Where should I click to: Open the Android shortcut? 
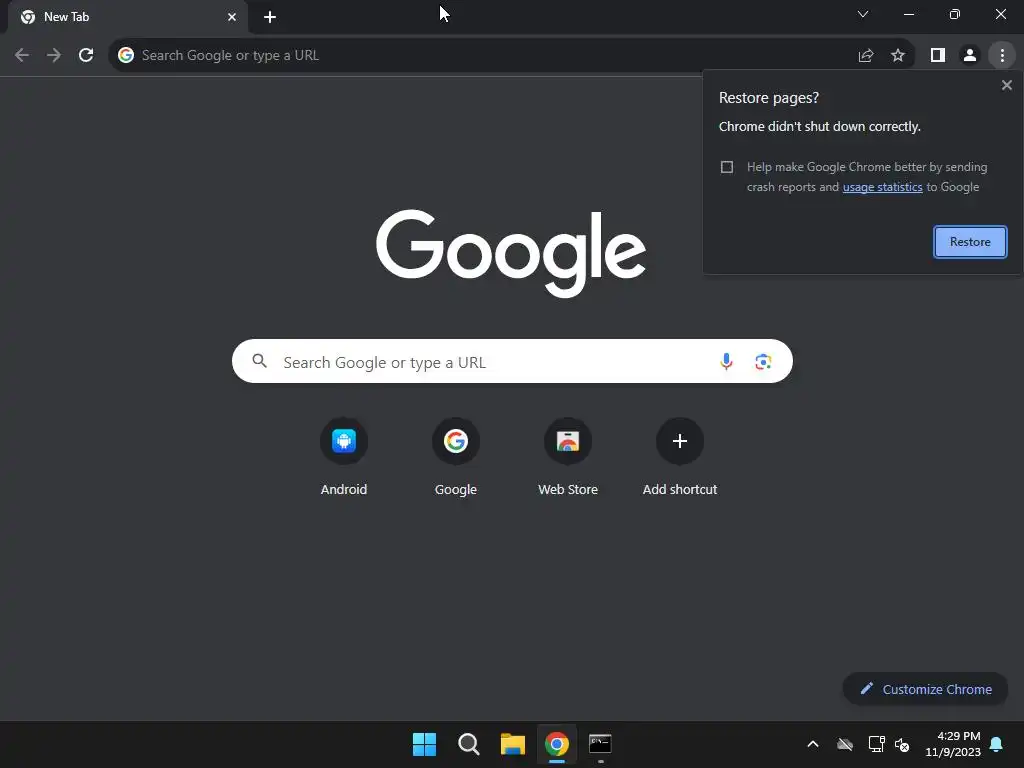[344, 457]
